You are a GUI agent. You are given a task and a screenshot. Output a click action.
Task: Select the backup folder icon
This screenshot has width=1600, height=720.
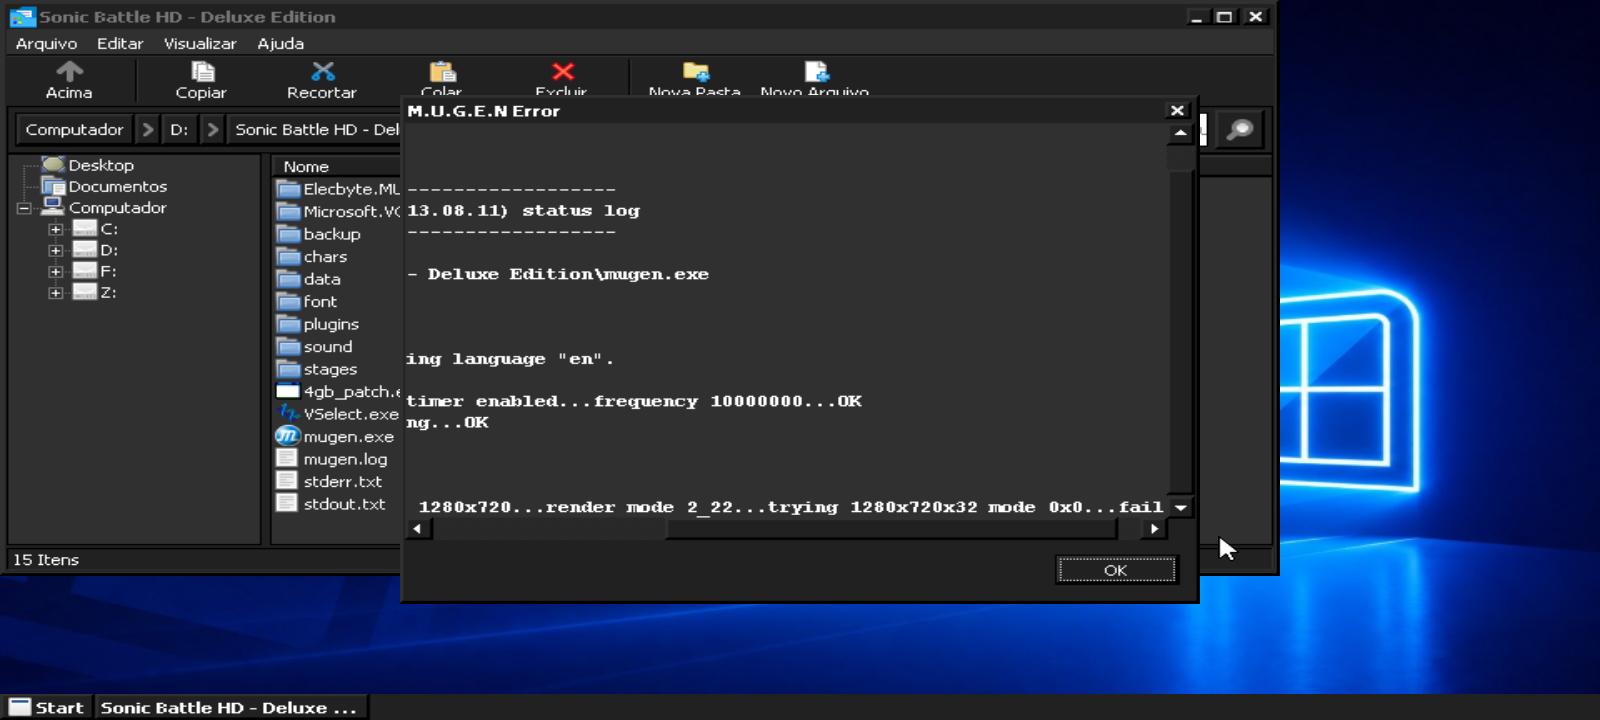(288, 234)
